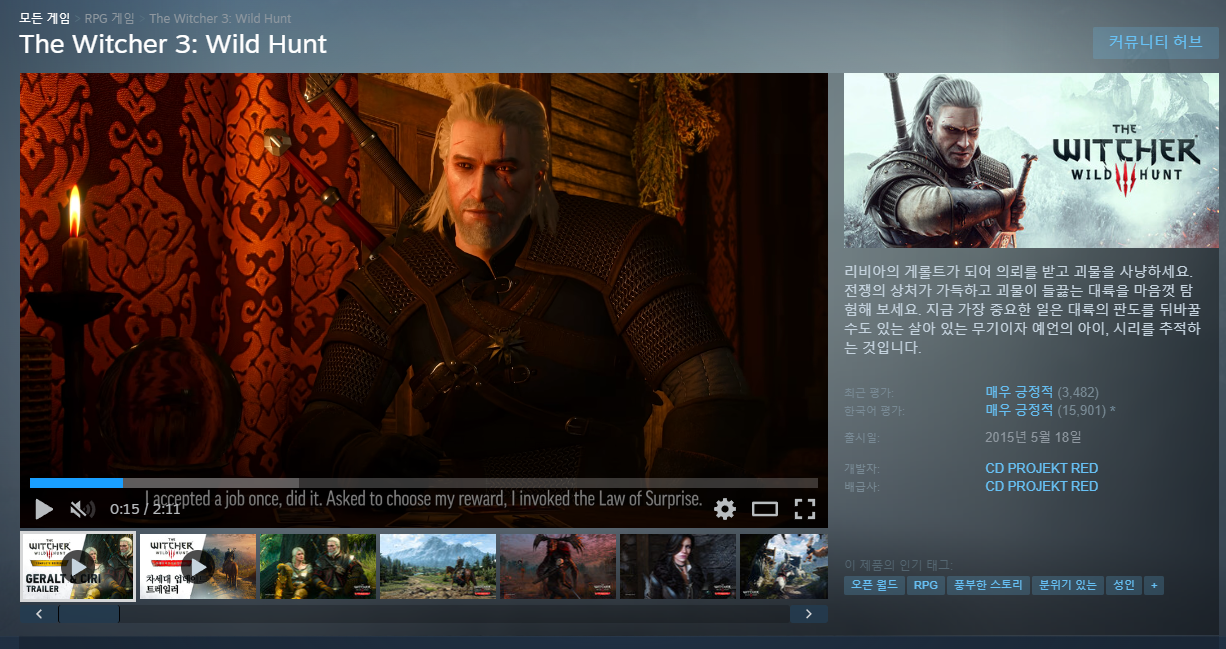Play the trailer video
Viewport: 1226px width, 649px height.
[x=43, y=509]
